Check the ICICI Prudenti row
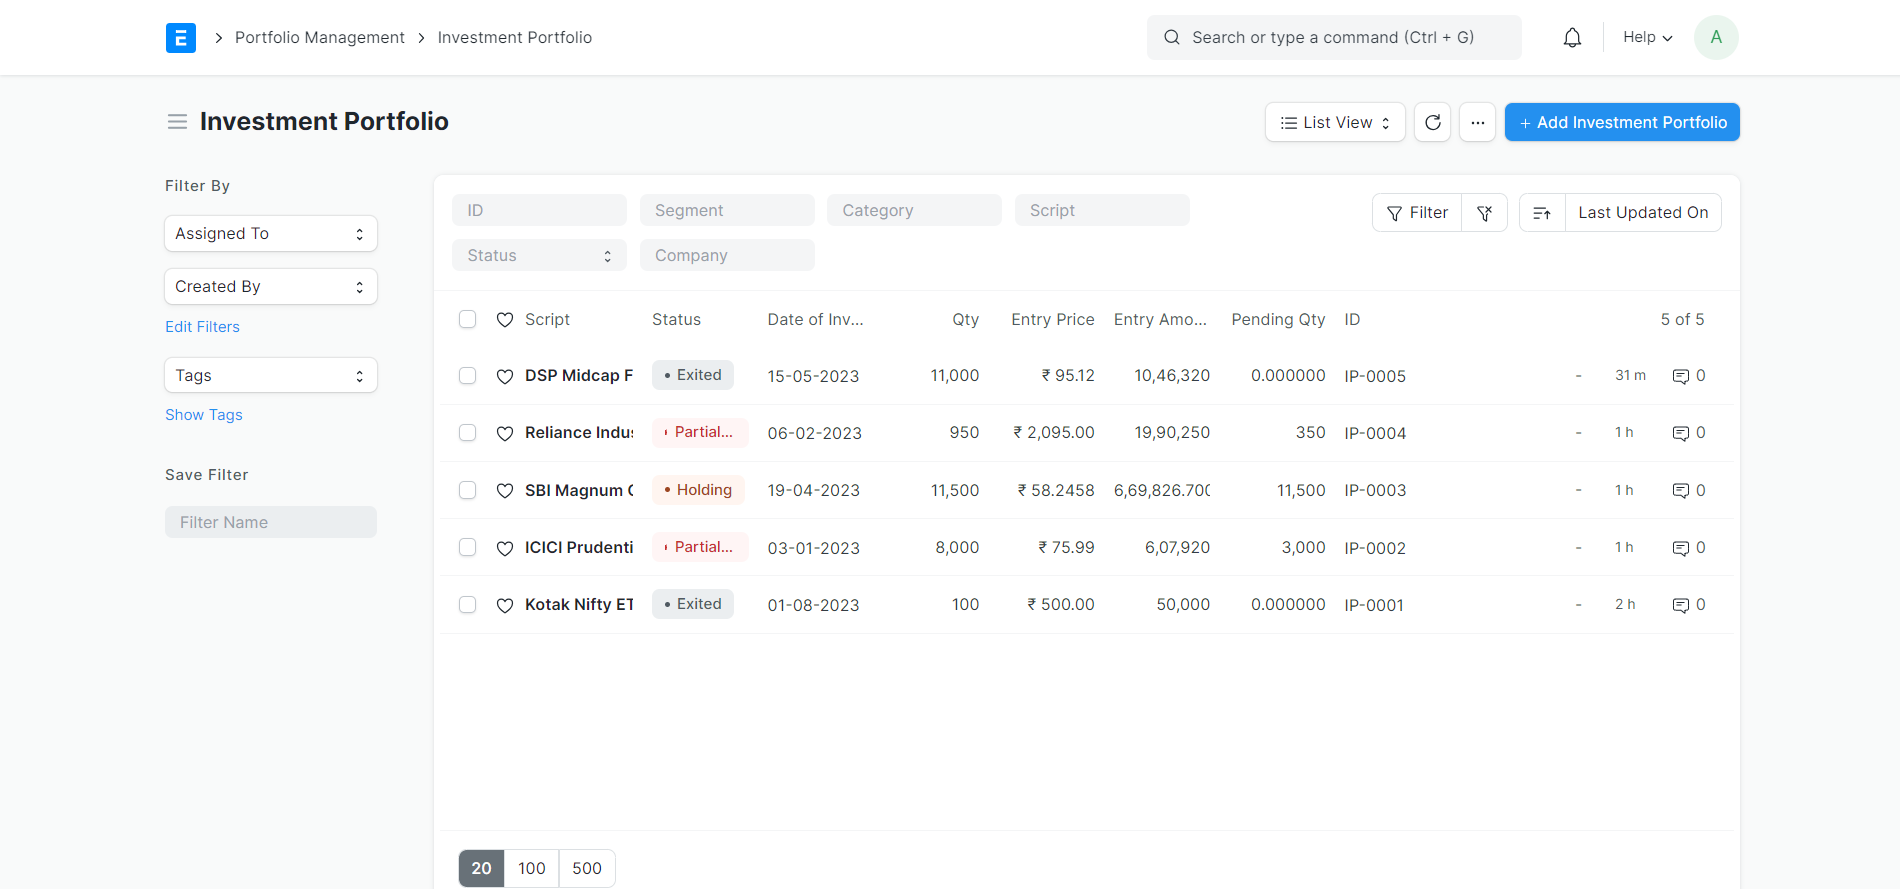The height and width of the screenshot is (889, 1900). 467,547
